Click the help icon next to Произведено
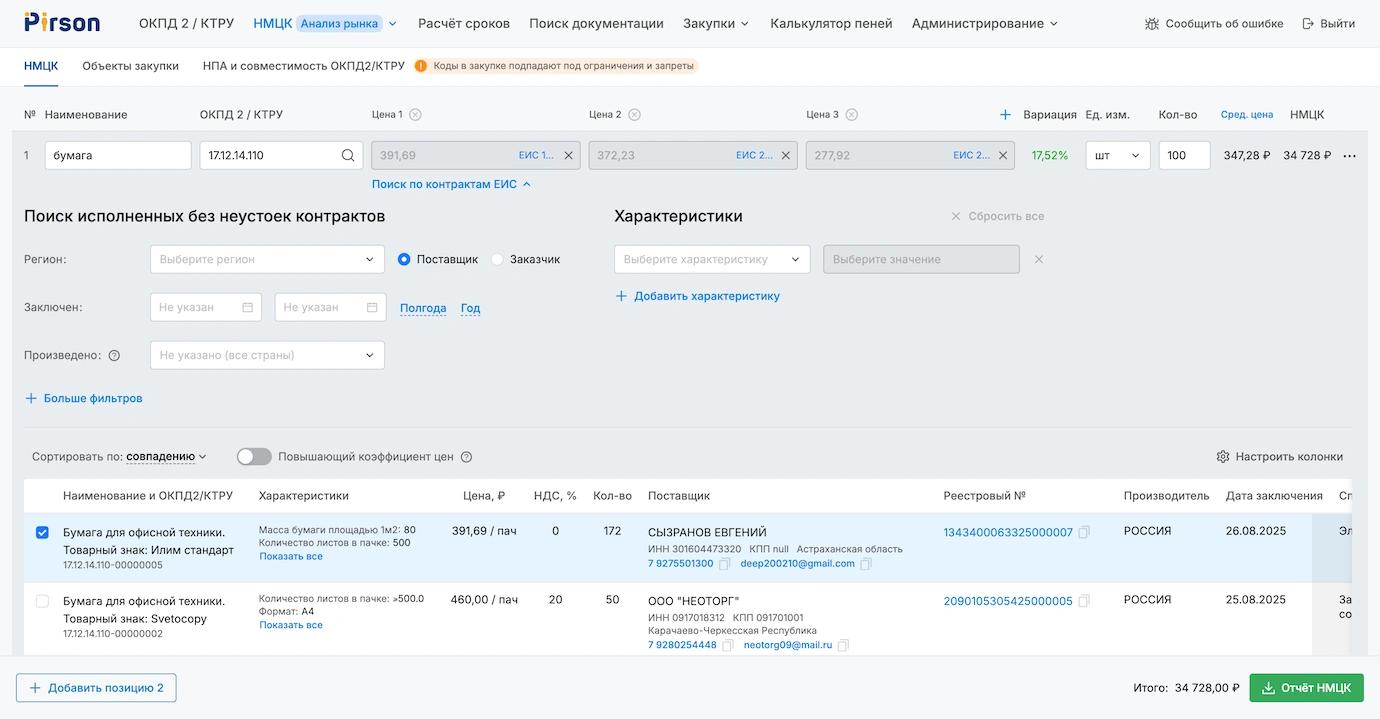 coord(114,355)
